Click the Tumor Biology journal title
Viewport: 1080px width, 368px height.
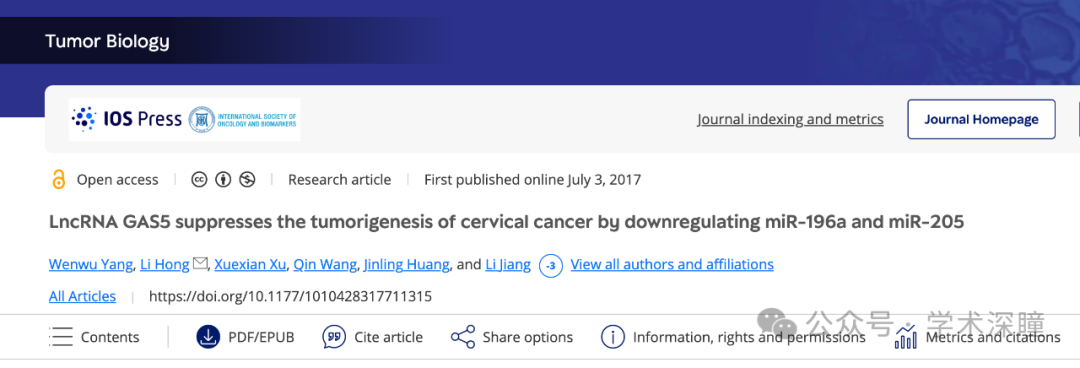pyautogui.click(x=107, y=41)
